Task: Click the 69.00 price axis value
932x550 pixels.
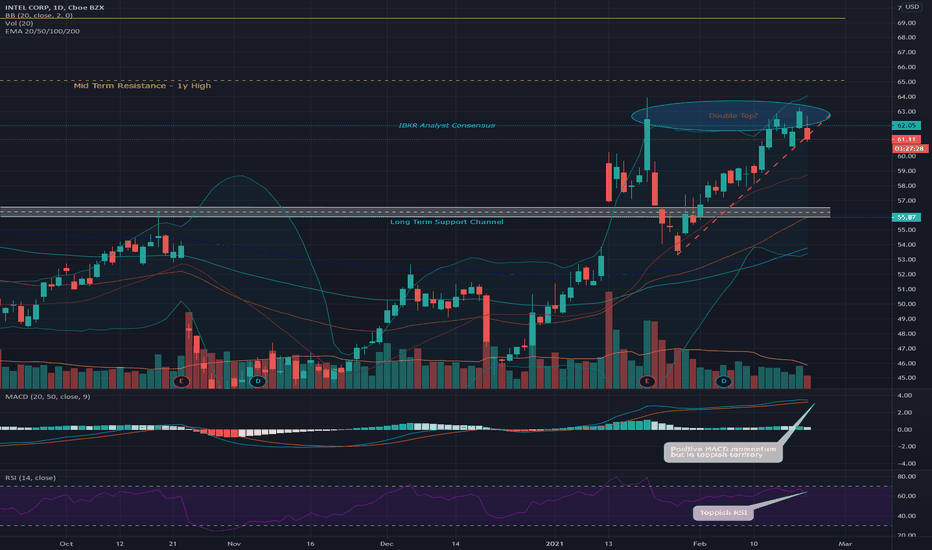Action: point(906,23)
